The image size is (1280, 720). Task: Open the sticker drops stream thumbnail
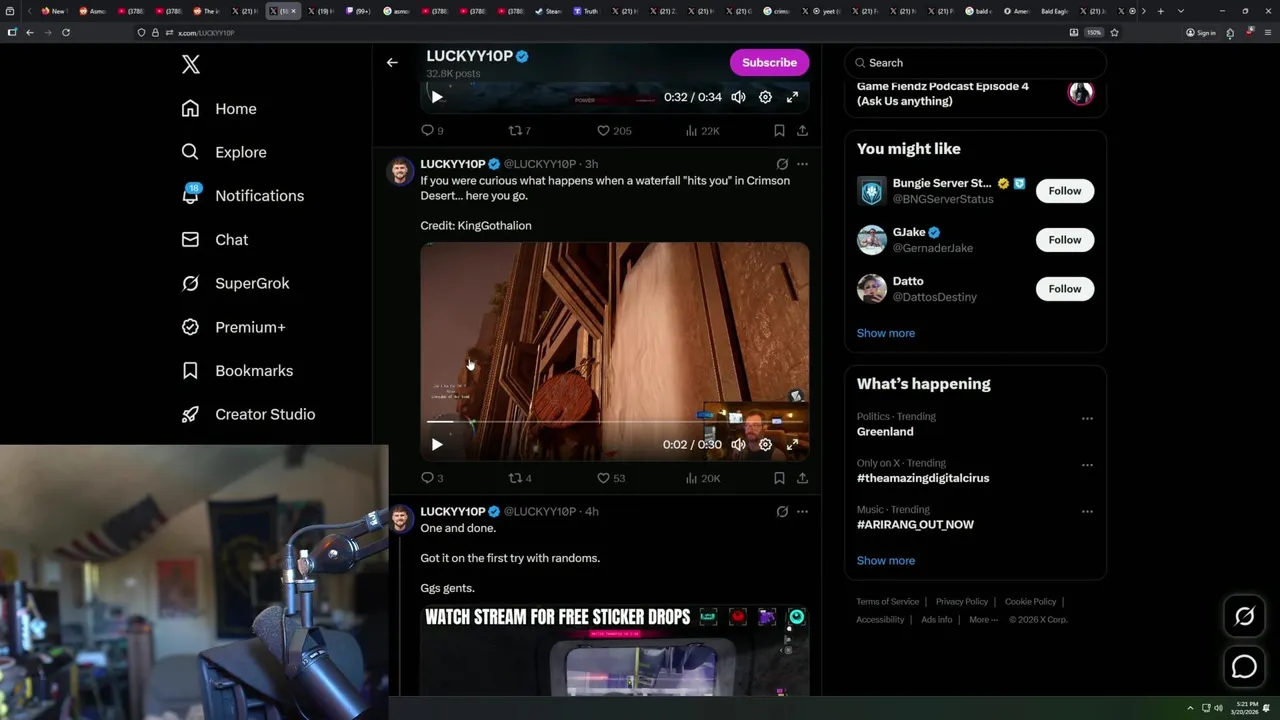click(614, 650)
